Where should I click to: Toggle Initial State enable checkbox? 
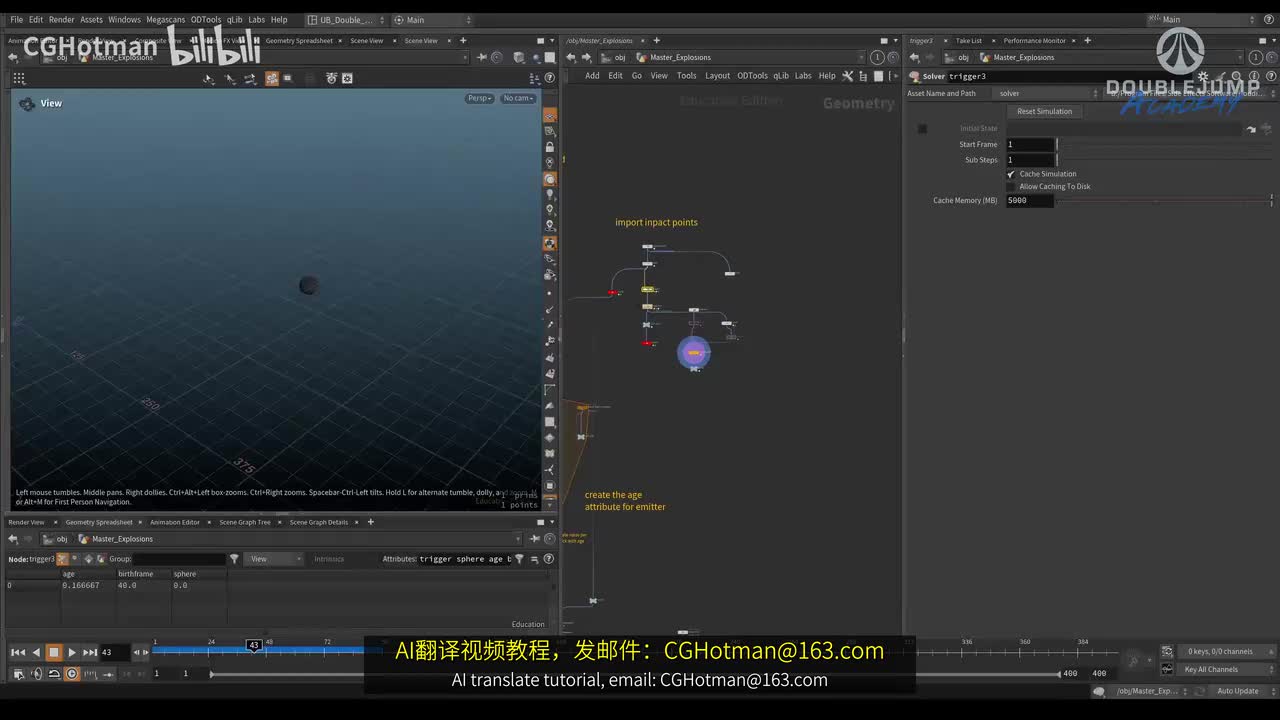(922, 129)
